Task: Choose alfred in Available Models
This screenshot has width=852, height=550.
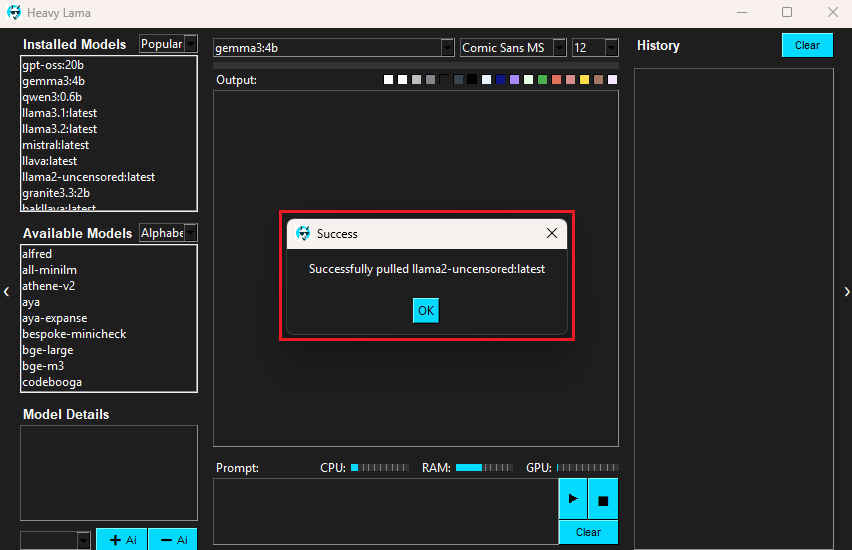Action: (x=37, y=254)
